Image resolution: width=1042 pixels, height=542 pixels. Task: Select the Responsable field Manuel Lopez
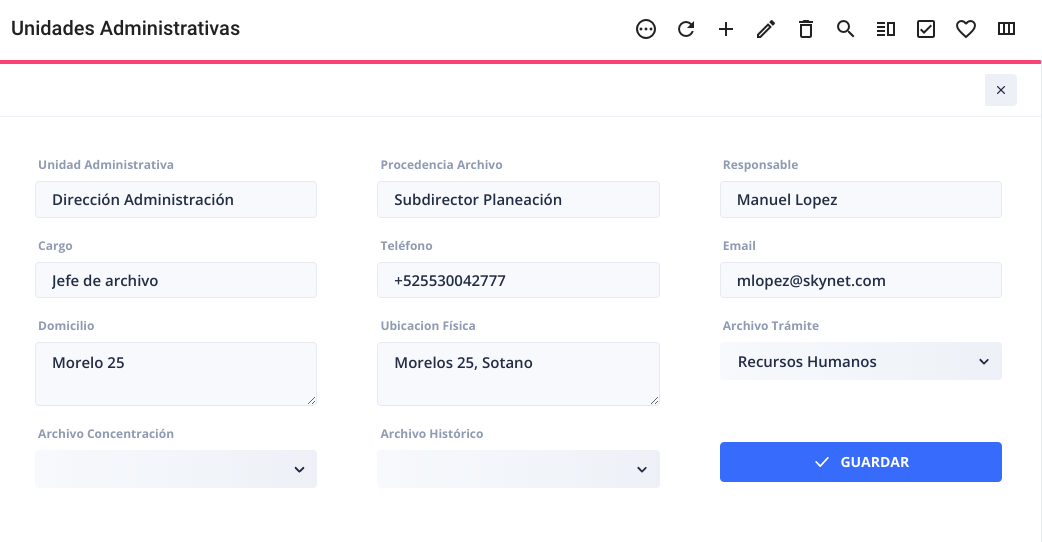(x=861, y=200)
